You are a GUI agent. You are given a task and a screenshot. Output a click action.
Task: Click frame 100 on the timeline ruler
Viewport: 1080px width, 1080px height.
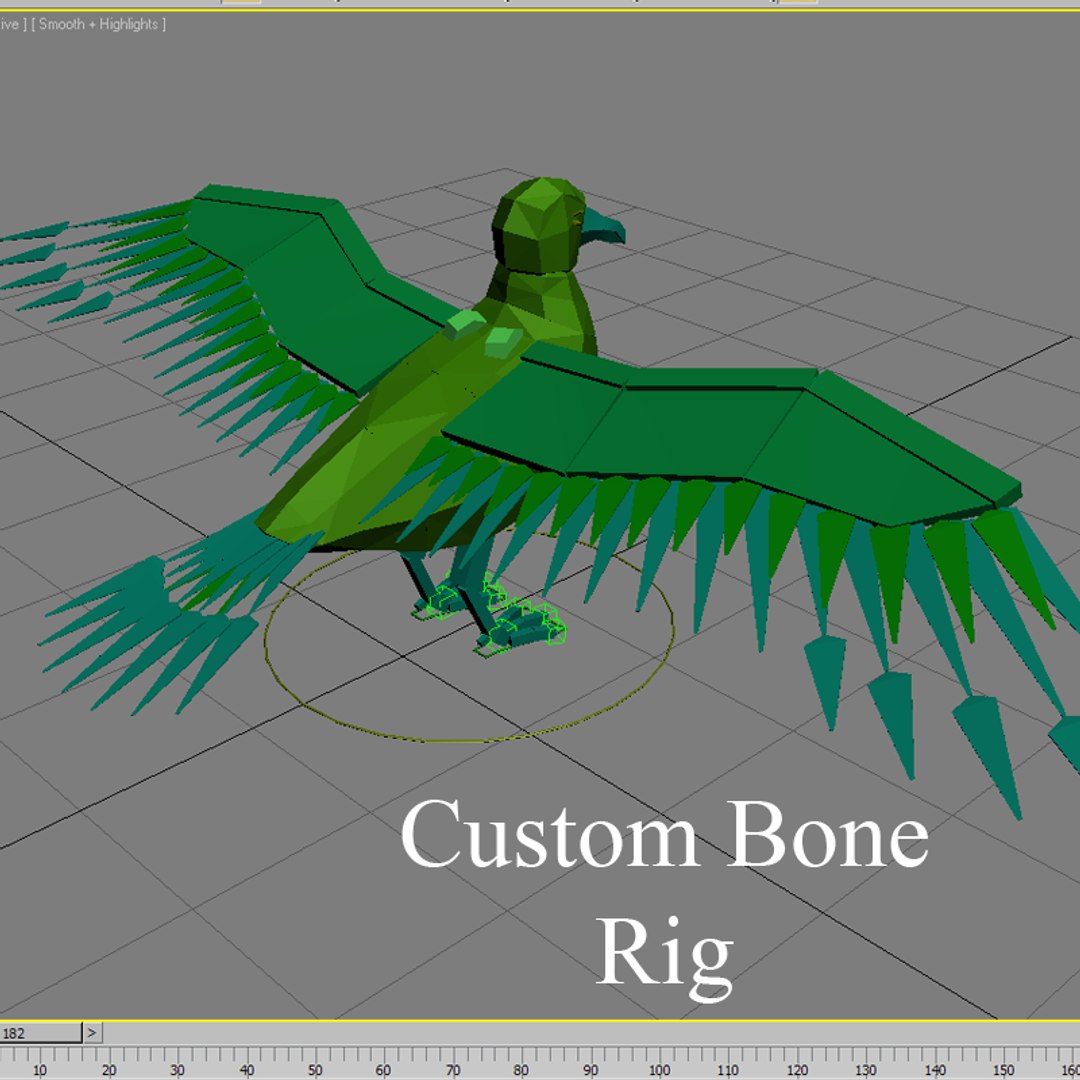tap(659, 1070)
